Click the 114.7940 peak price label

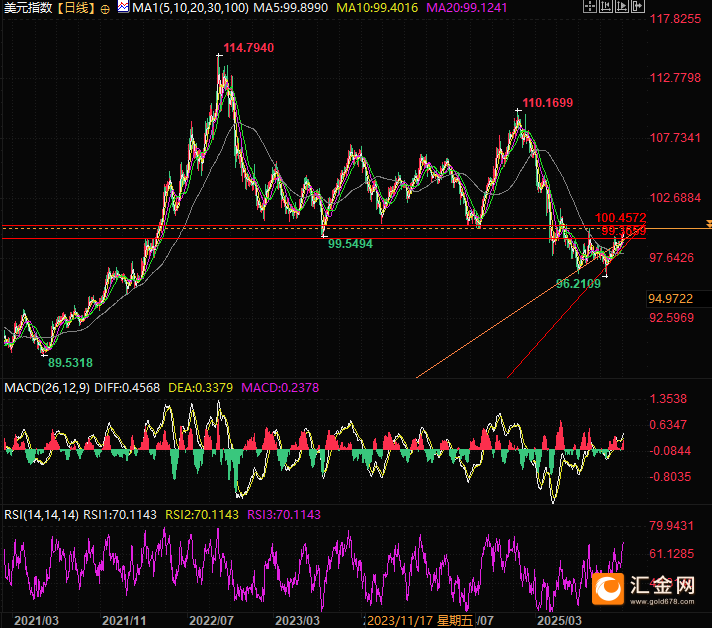[248, 48]
